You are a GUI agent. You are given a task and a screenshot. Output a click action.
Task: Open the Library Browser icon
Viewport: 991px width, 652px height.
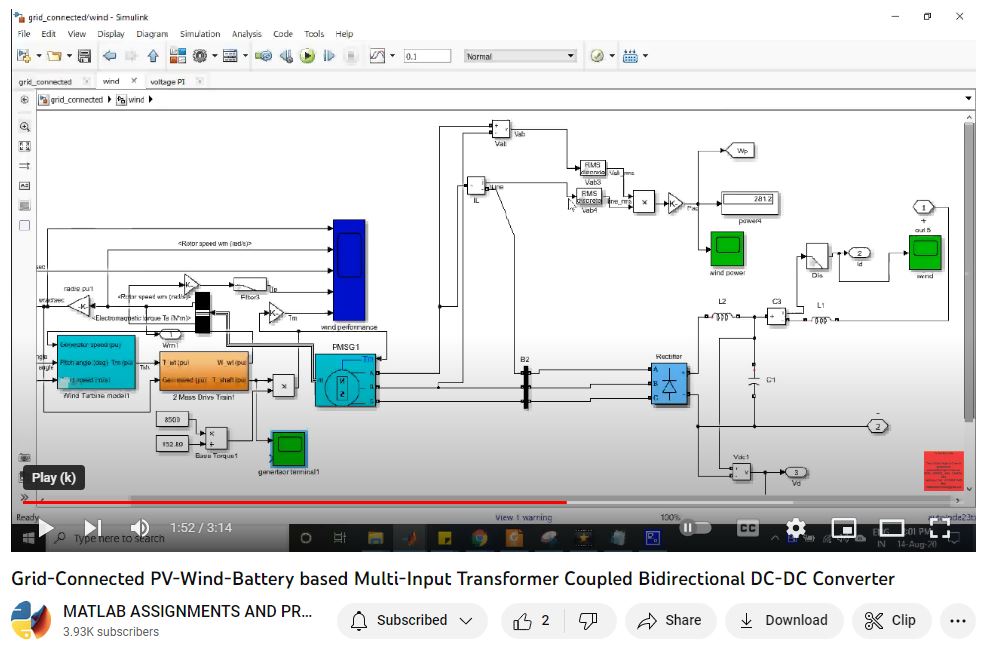tap(178, 56)
